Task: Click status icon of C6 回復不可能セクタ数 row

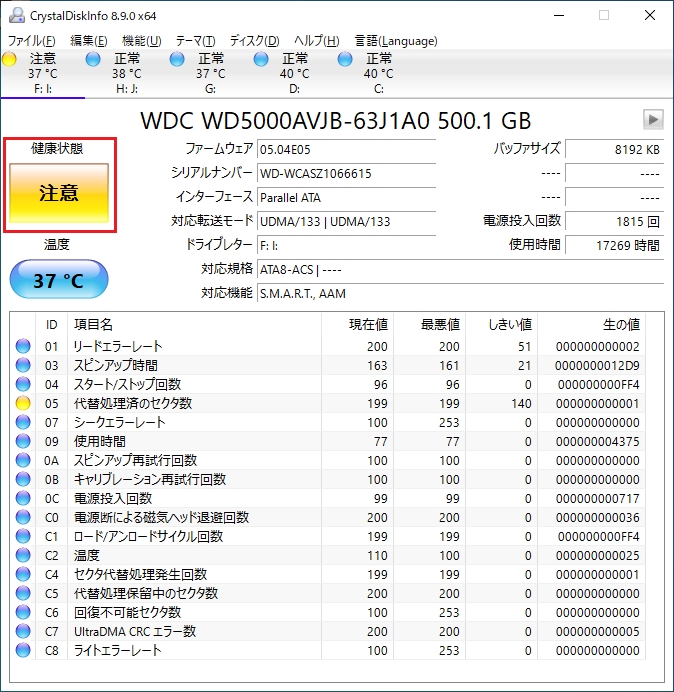Action: coord(23,612)
